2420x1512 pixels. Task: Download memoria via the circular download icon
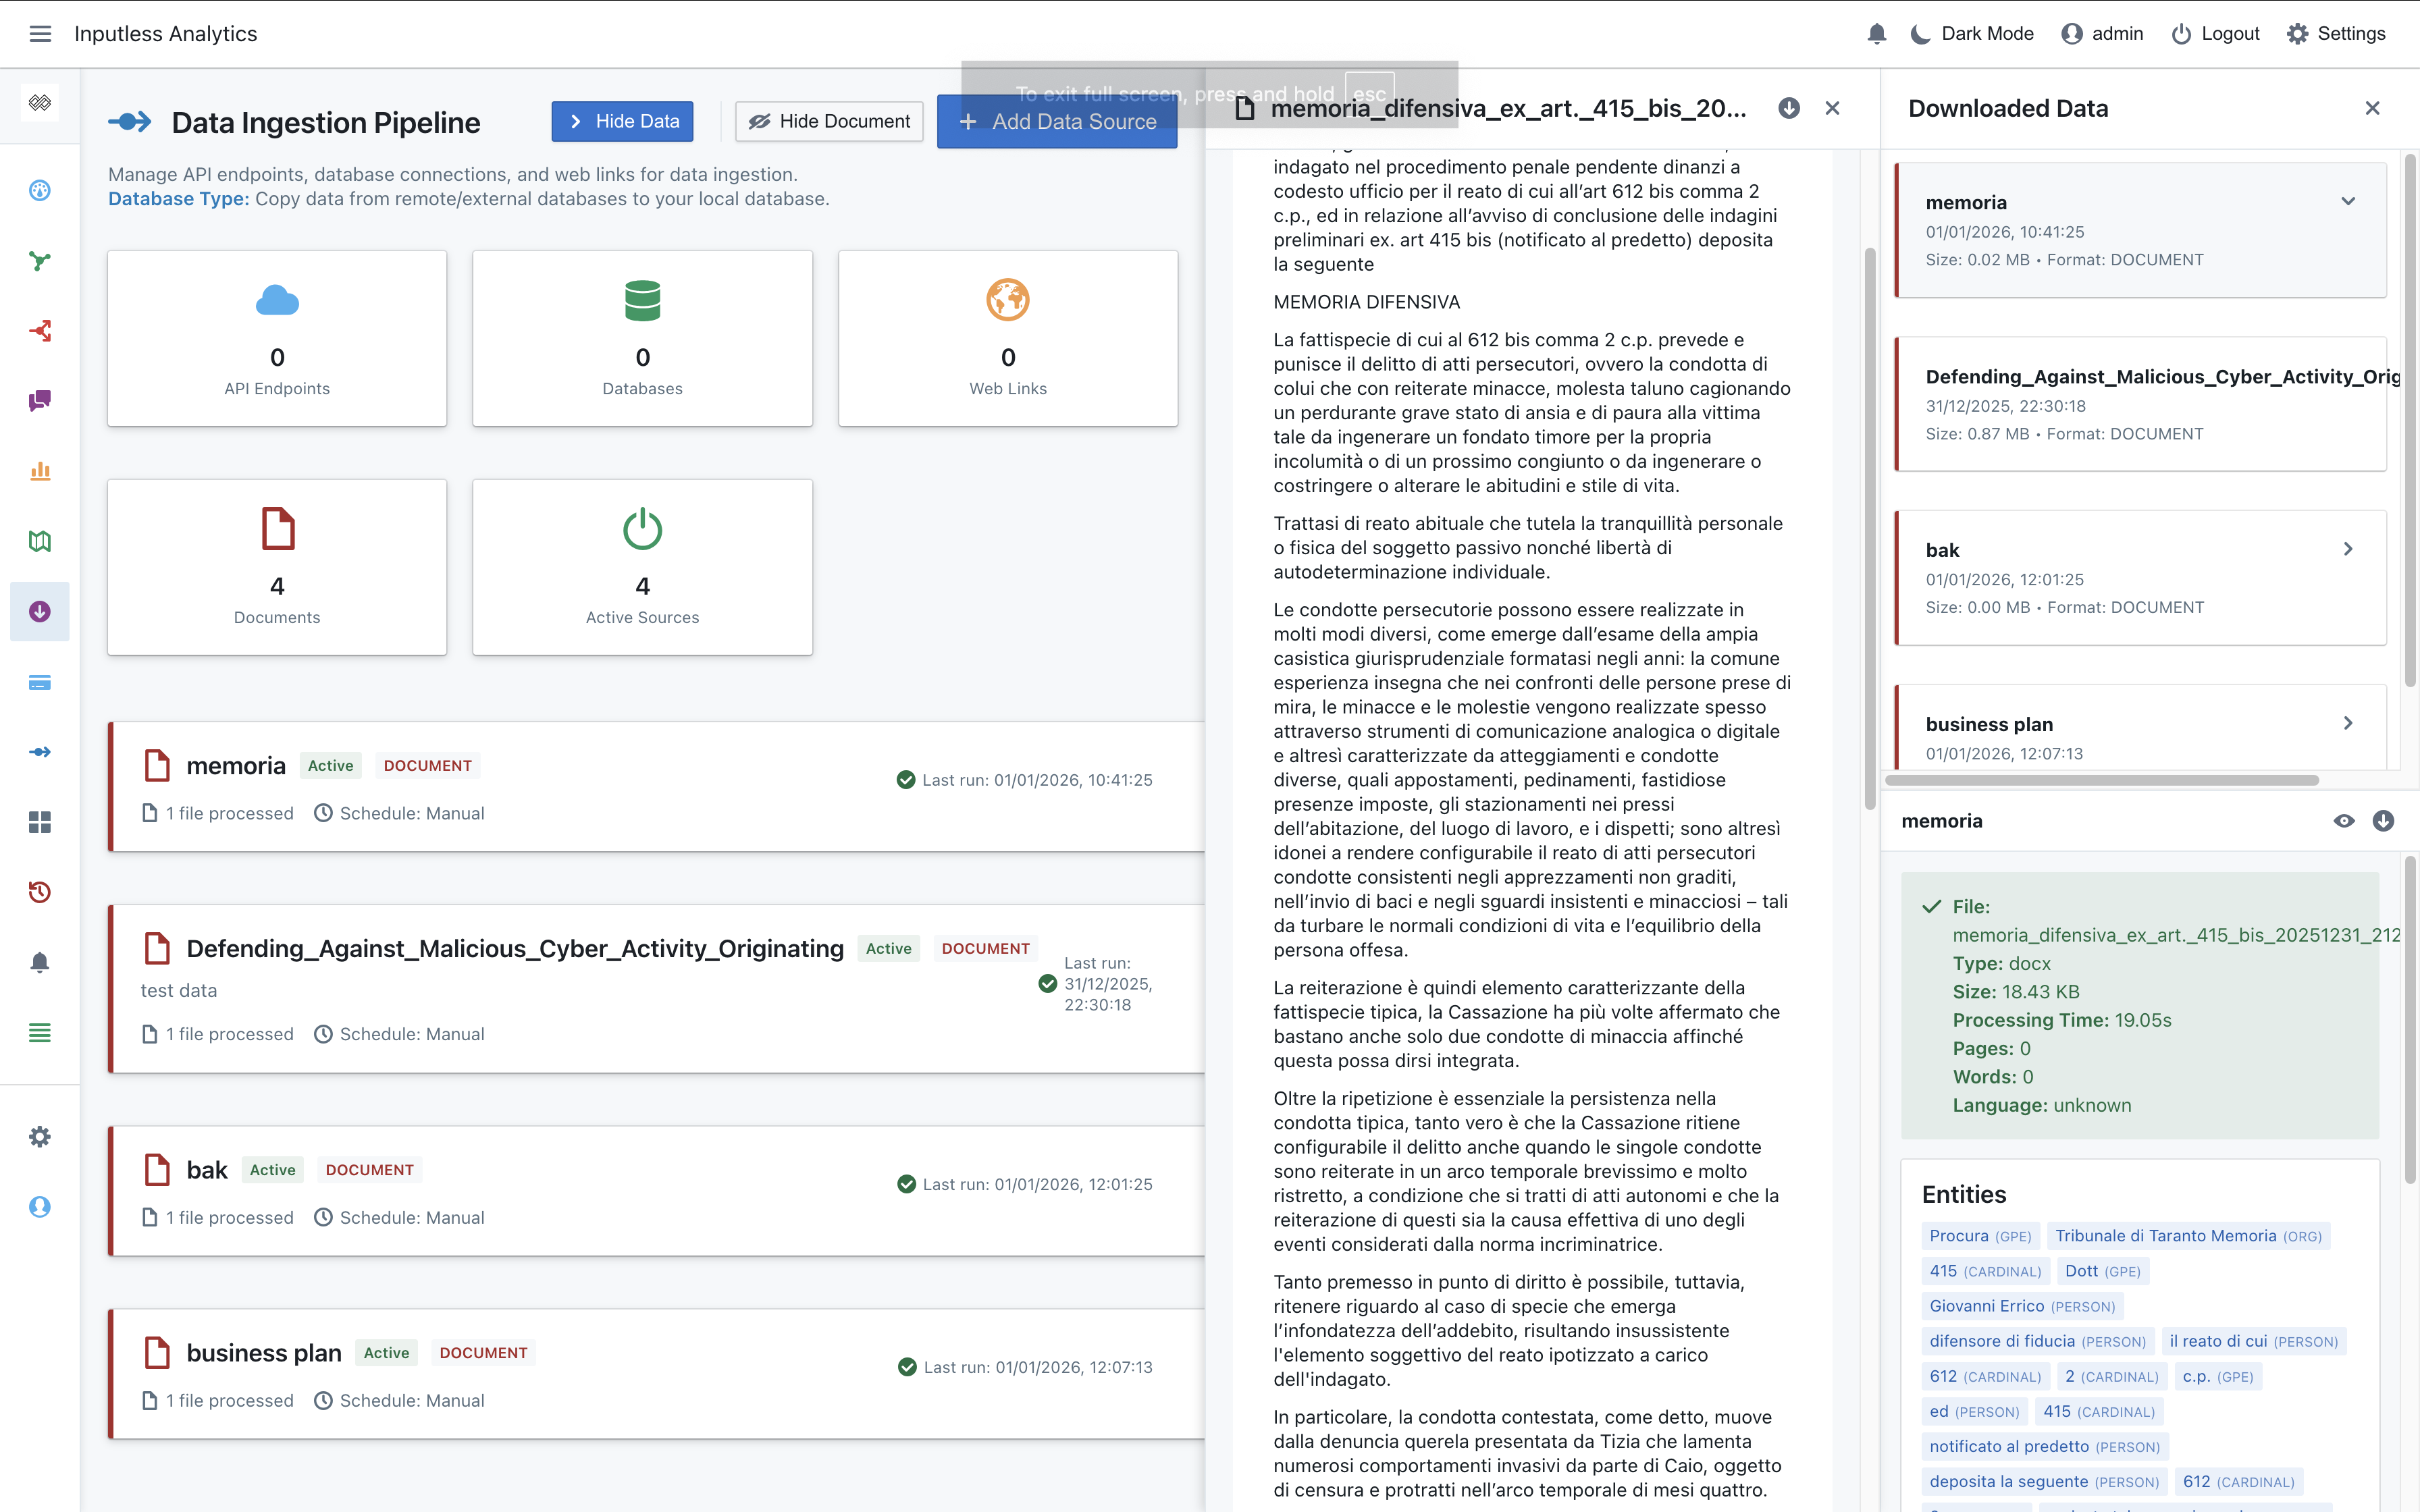pyautogui.click(x=2384, y=820)
